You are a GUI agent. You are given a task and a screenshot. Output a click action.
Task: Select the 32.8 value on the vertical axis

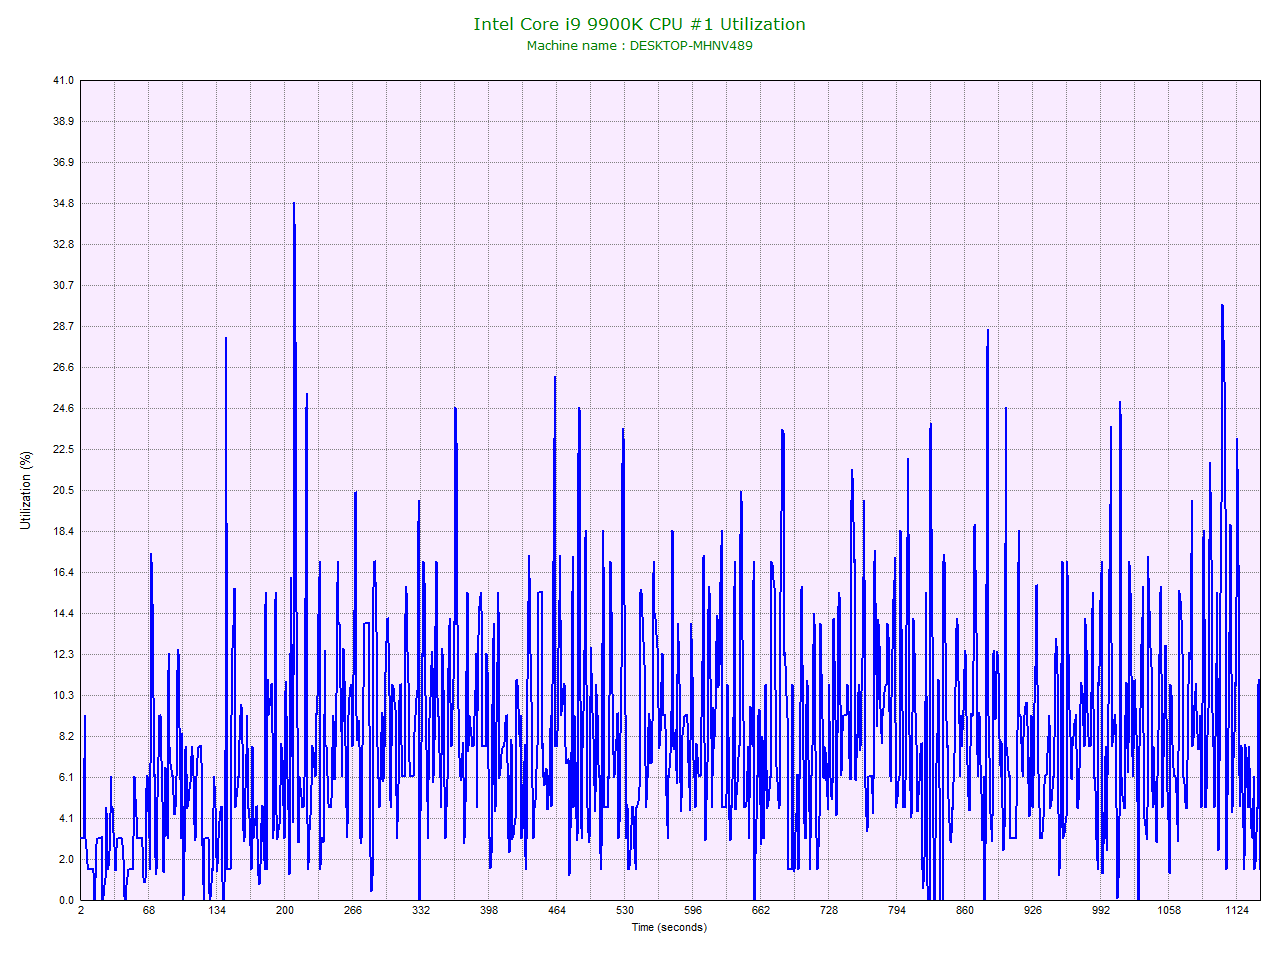(x=64, y=244)
